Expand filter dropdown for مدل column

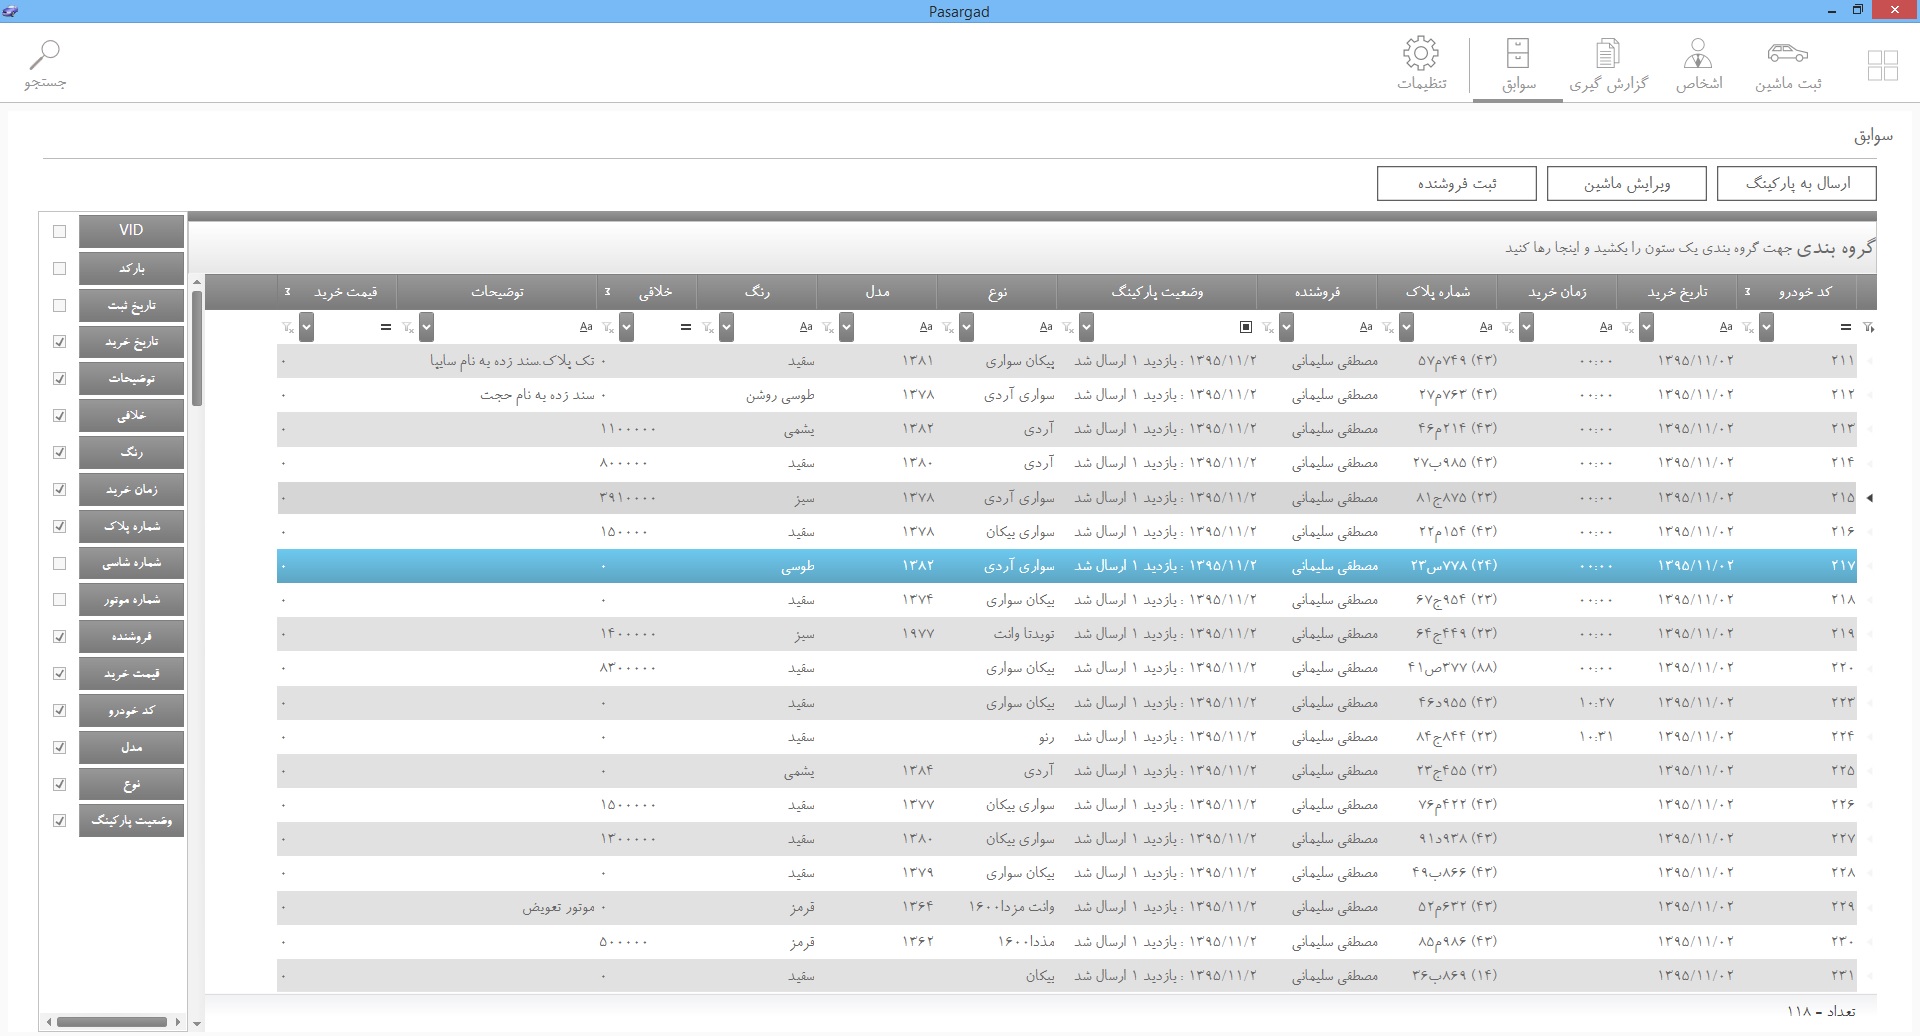847,327
